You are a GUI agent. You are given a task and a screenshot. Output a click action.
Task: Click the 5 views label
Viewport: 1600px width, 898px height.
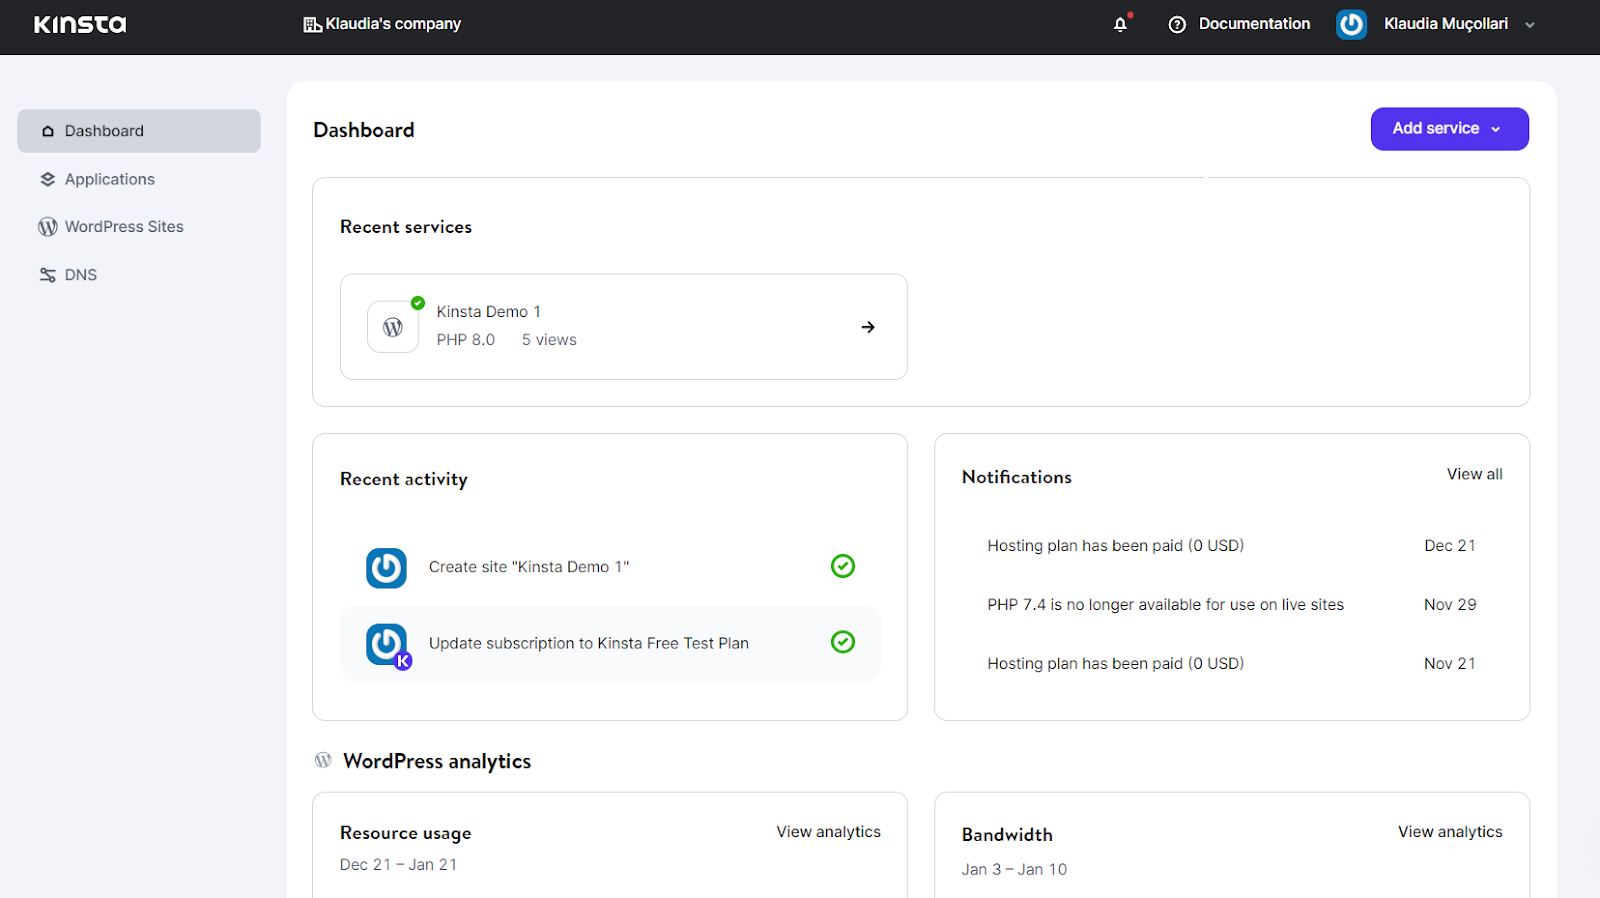tap(549, 340)
